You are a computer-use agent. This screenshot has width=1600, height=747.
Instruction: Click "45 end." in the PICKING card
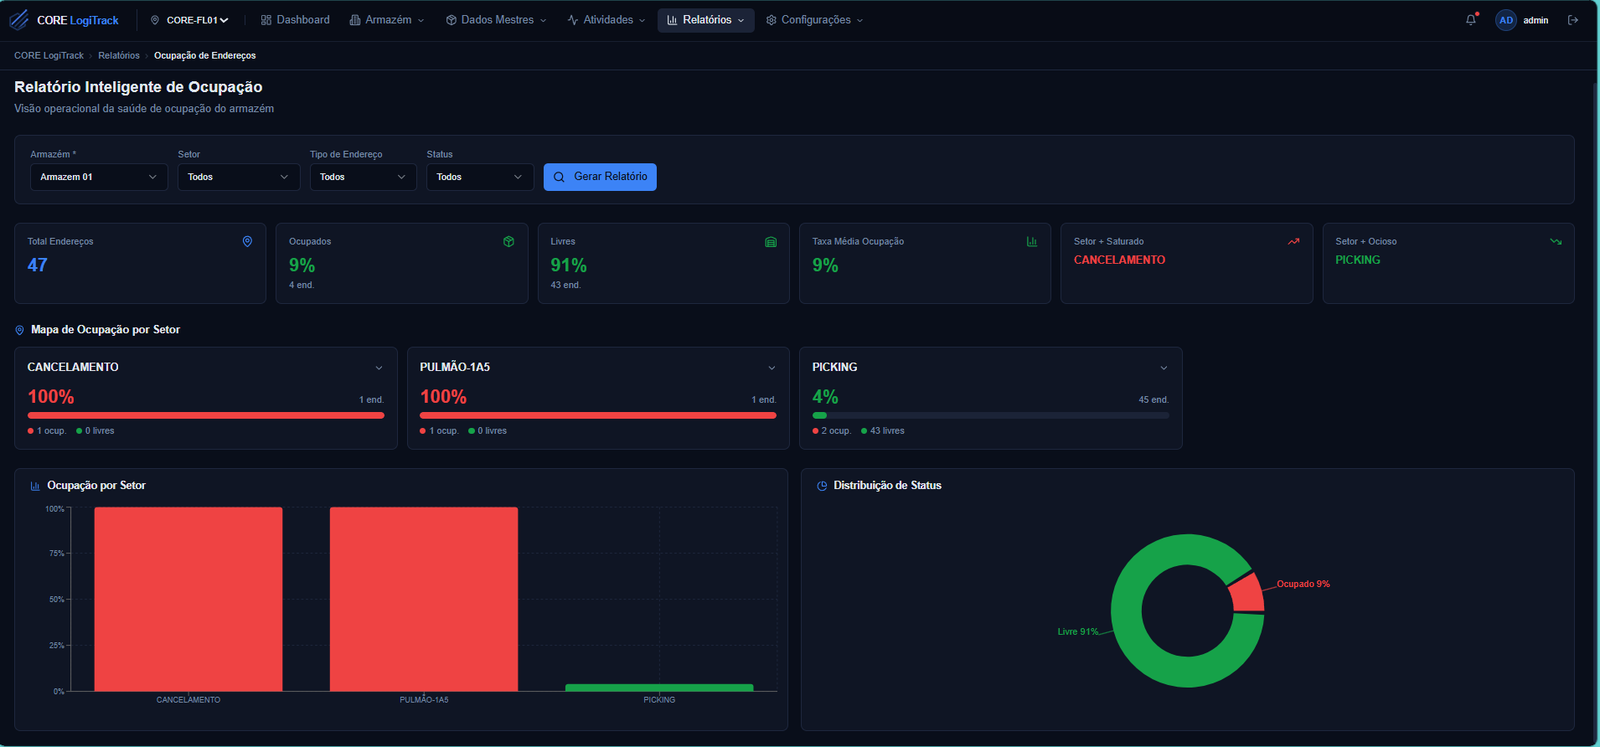[x=1153, y=400]
